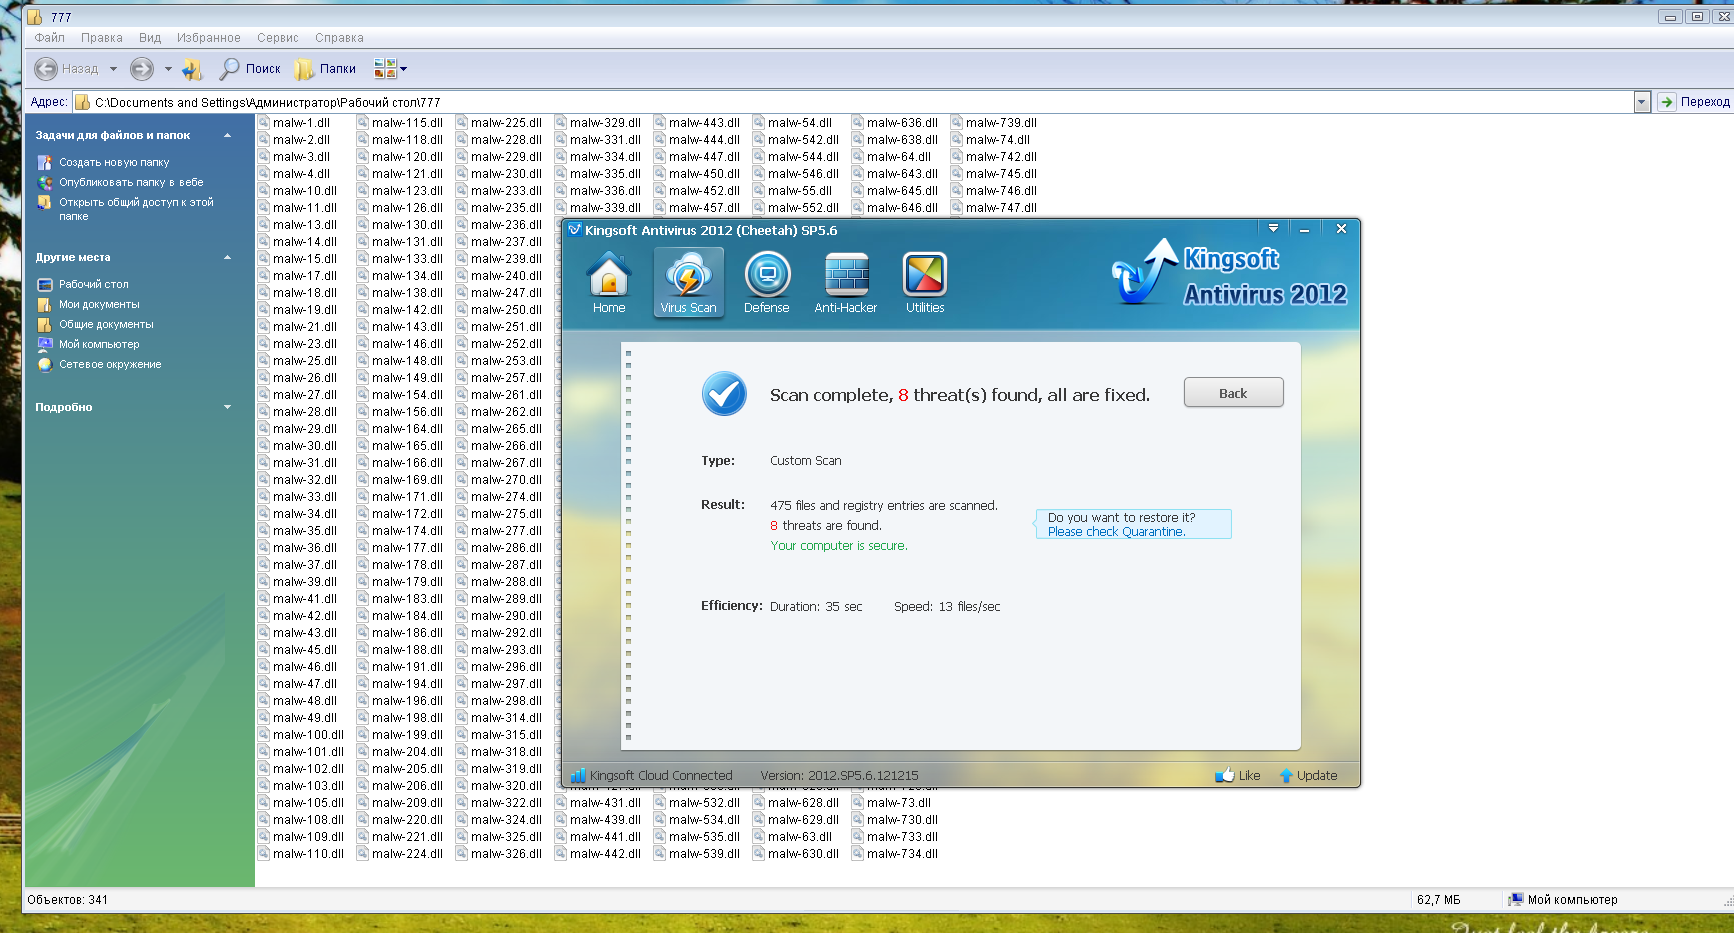Click the Kingsoft Antivirus 2012 logo
1734x933 pixels.
coord(1229,274)
